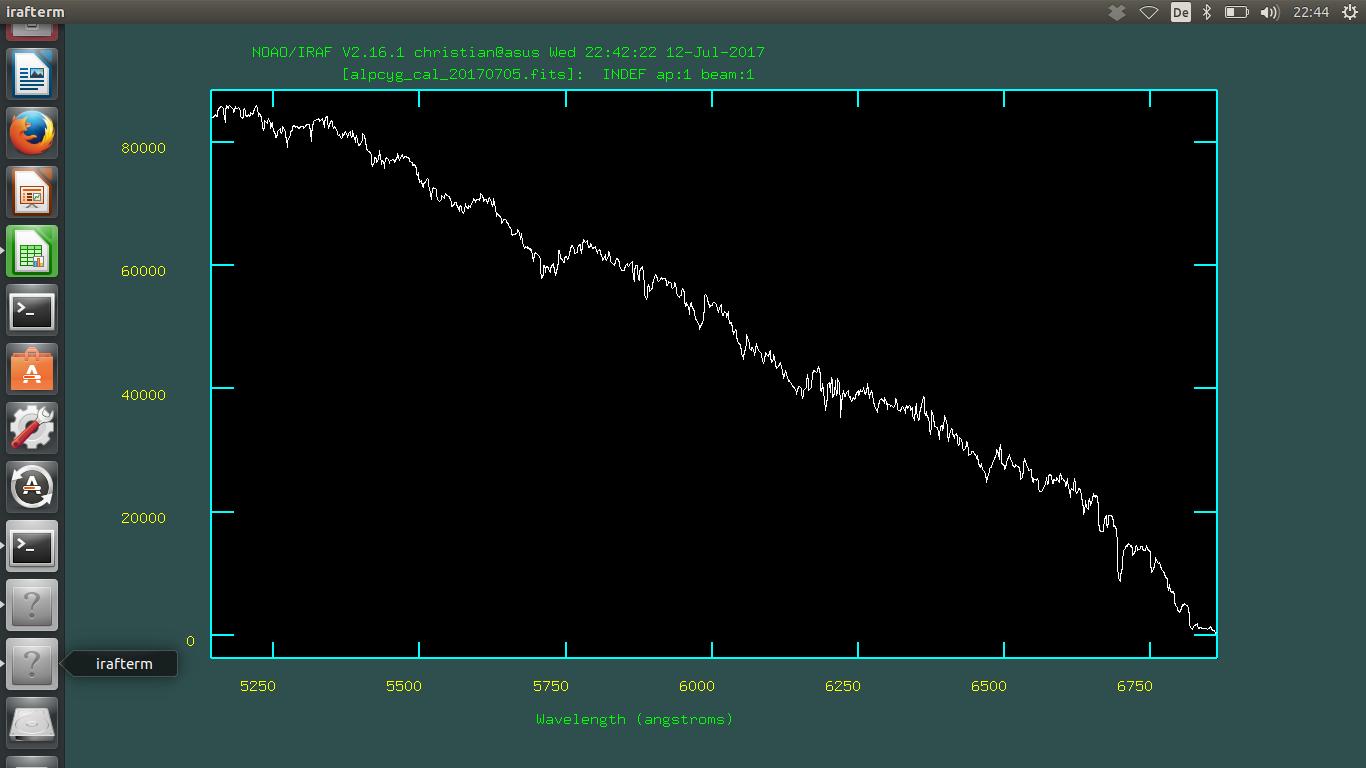The width and height of the screenshot is (1366, 768).
Task: Open the system power gear menu
Action: tap(1348, 12)
